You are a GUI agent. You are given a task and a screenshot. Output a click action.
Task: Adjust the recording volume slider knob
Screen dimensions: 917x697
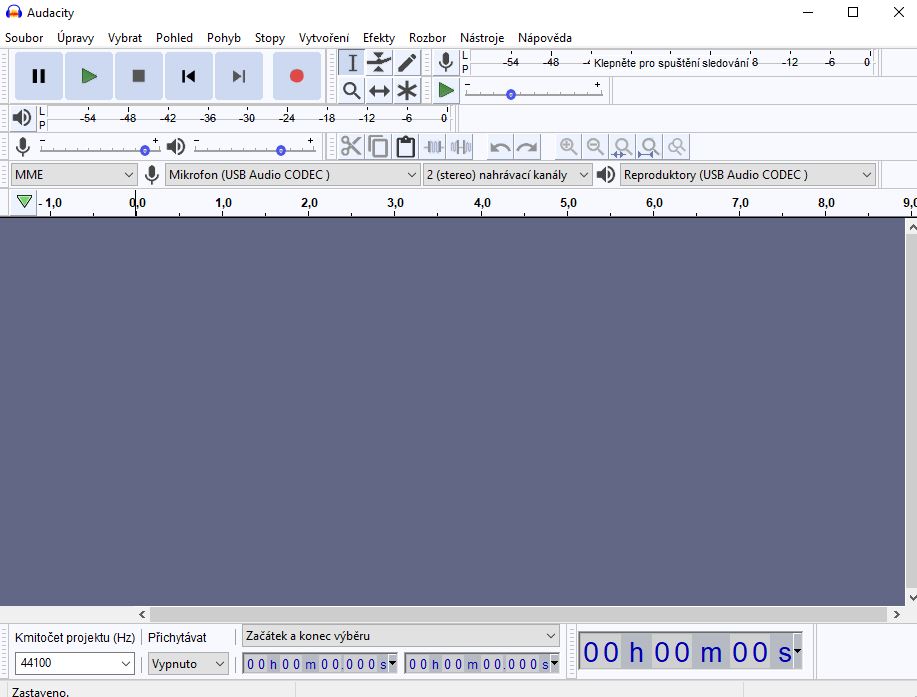[145, 150]
